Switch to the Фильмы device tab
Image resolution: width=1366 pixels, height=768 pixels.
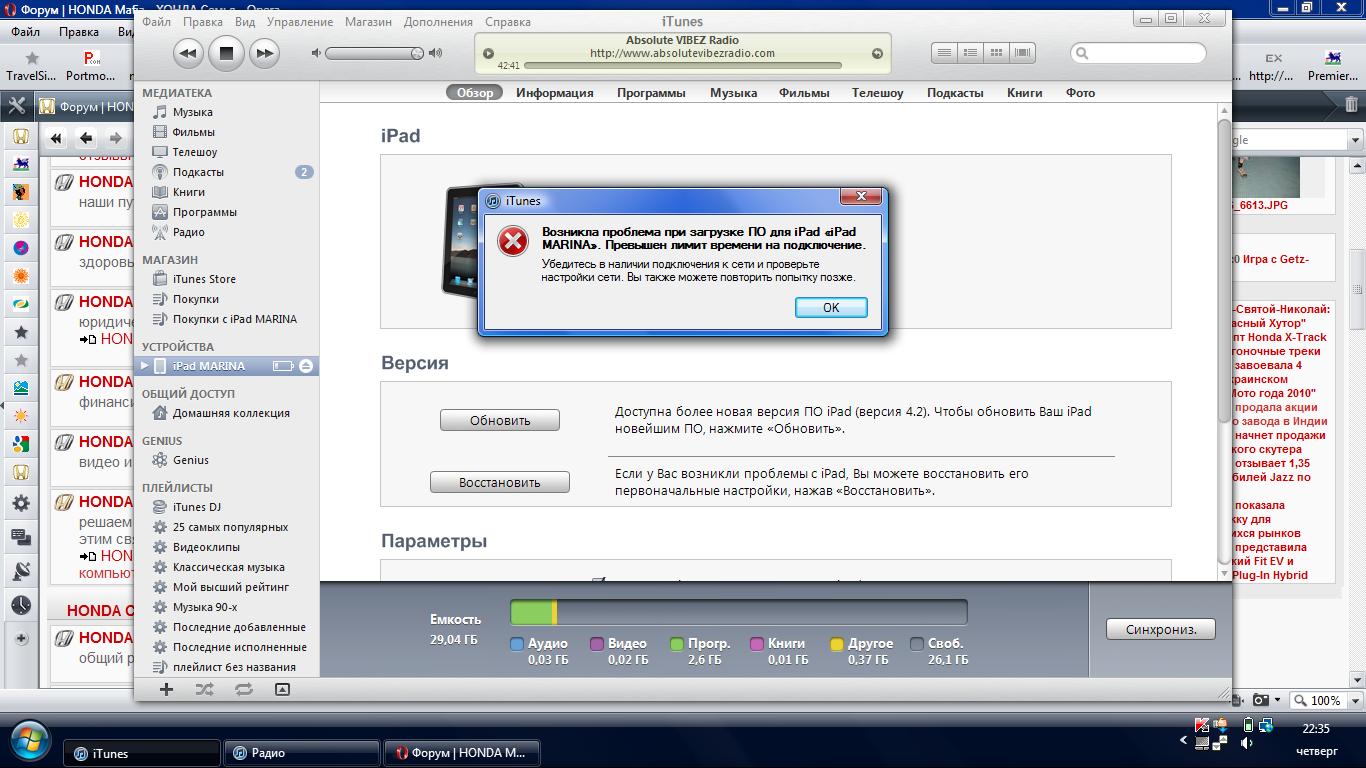click(804, 92)
